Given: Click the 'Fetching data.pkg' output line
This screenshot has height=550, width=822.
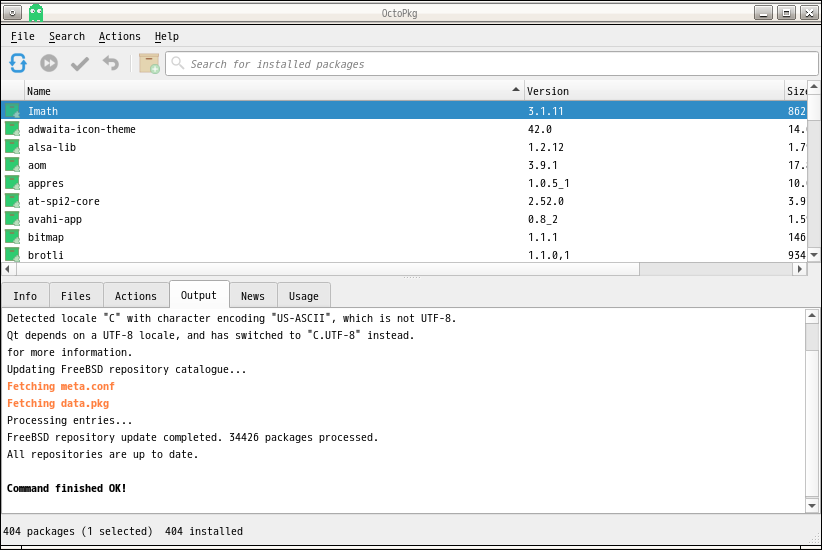Looking at the screenshot, I should (58, 403).
